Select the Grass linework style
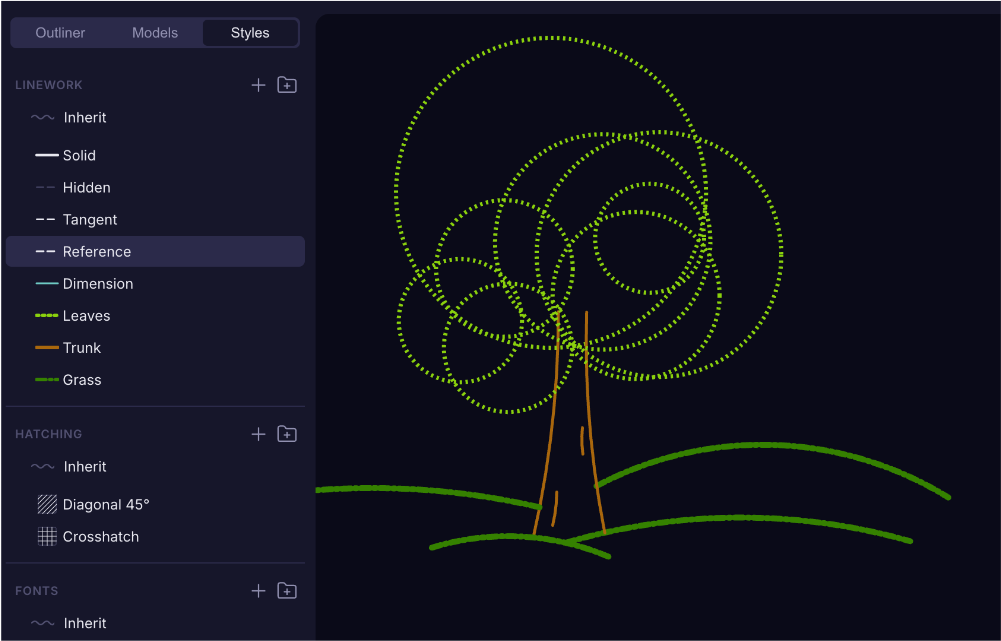The width and height of the screenshot is (1001, 641). click(x=81, y=380)
